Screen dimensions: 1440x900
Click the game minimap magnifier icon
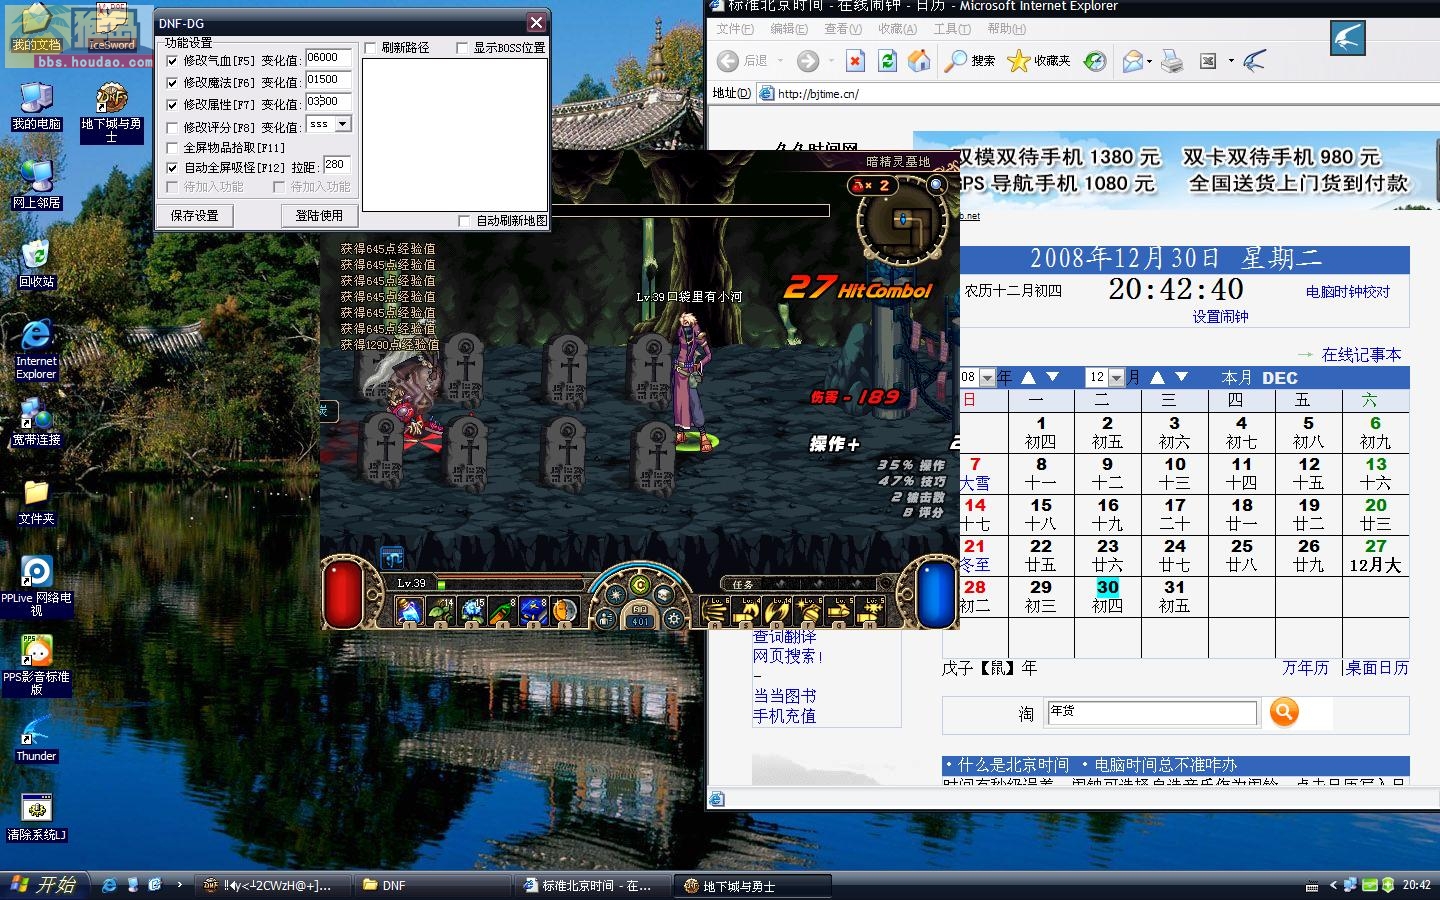pos(936,185)
